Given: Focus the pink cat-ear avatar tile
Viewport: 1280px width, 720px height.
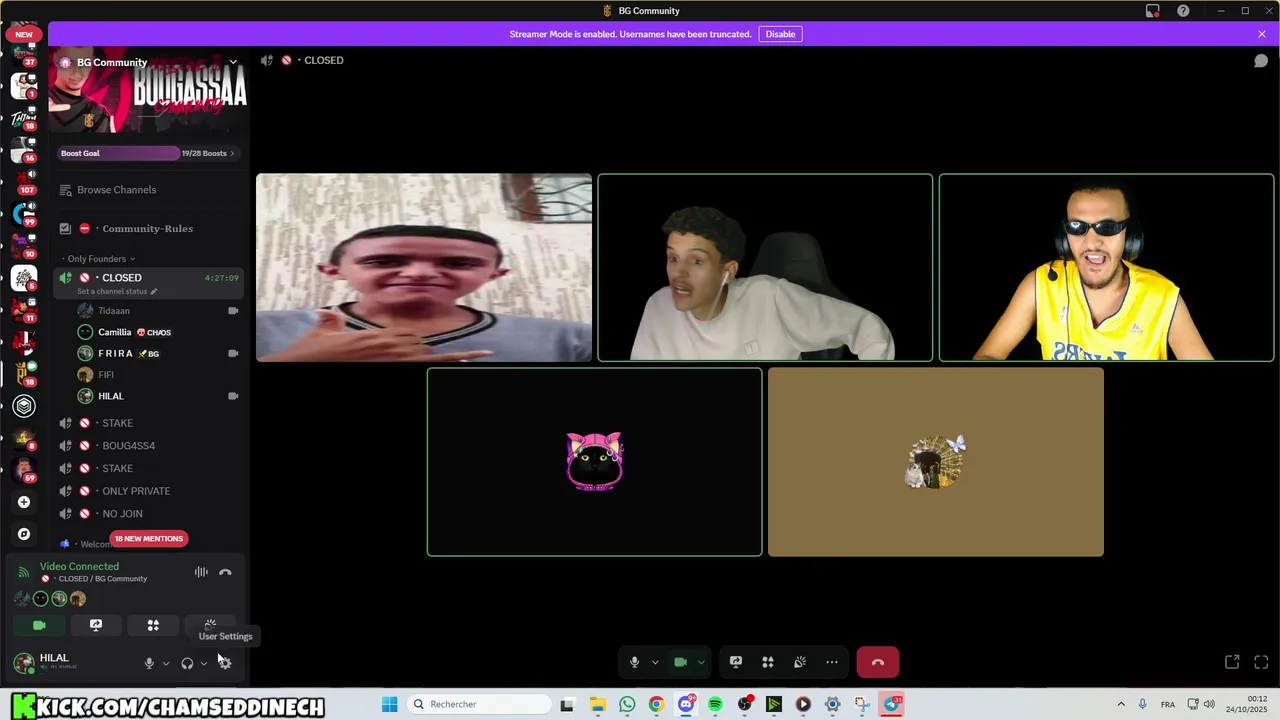Looking at the screenshot, I should [594, 462].
